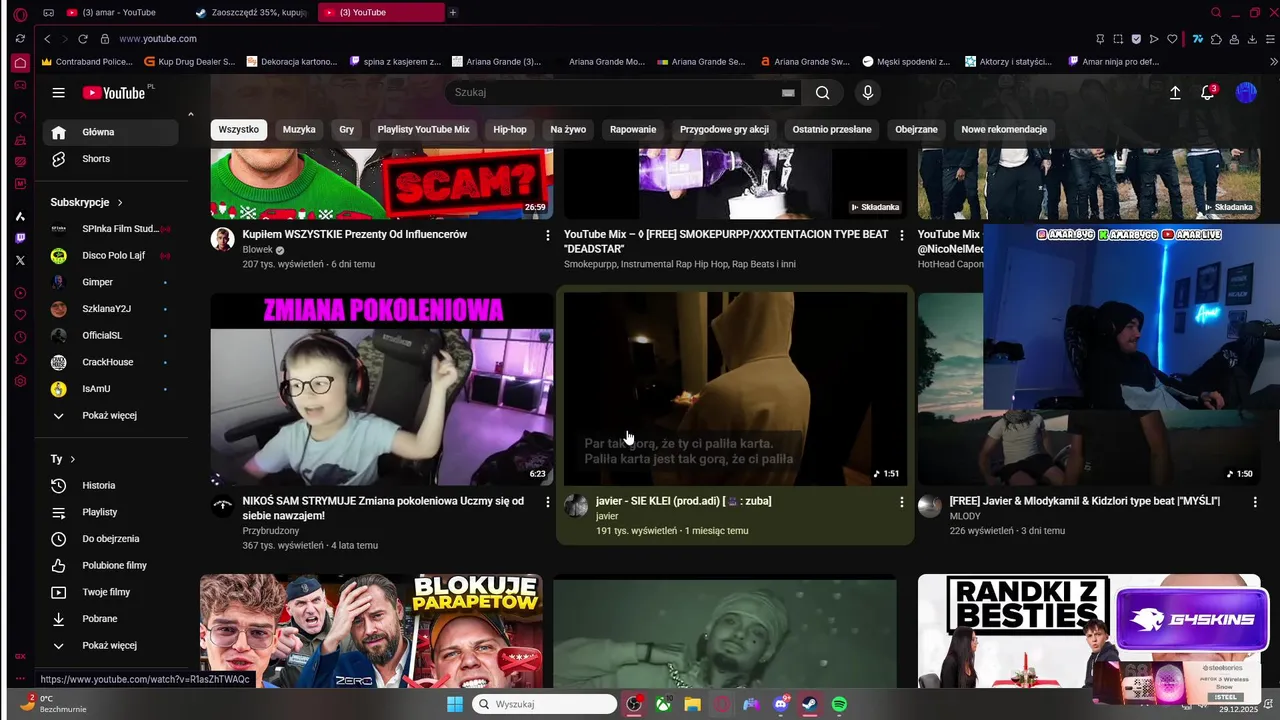Select the Hip-hop filter chip
Screen dimensions: 1280x720
point(510,130)
